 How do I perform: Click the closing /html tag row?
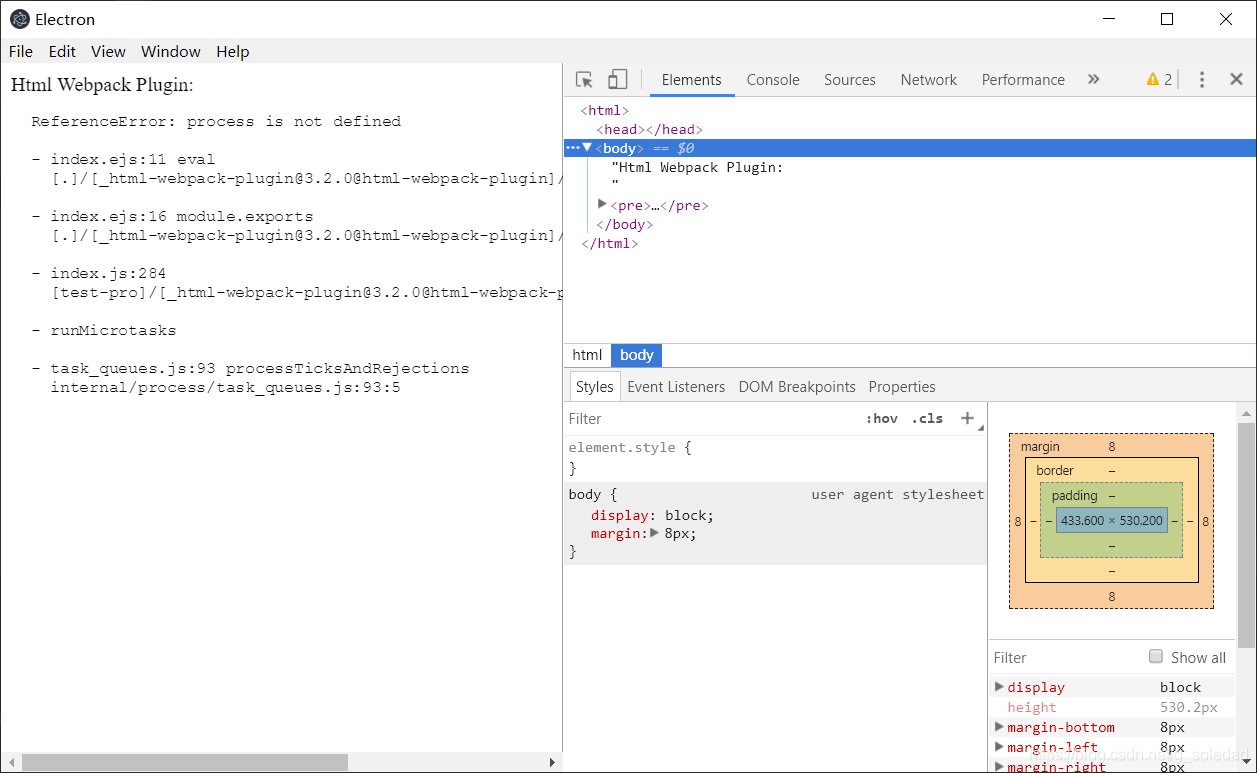[609, 243]
